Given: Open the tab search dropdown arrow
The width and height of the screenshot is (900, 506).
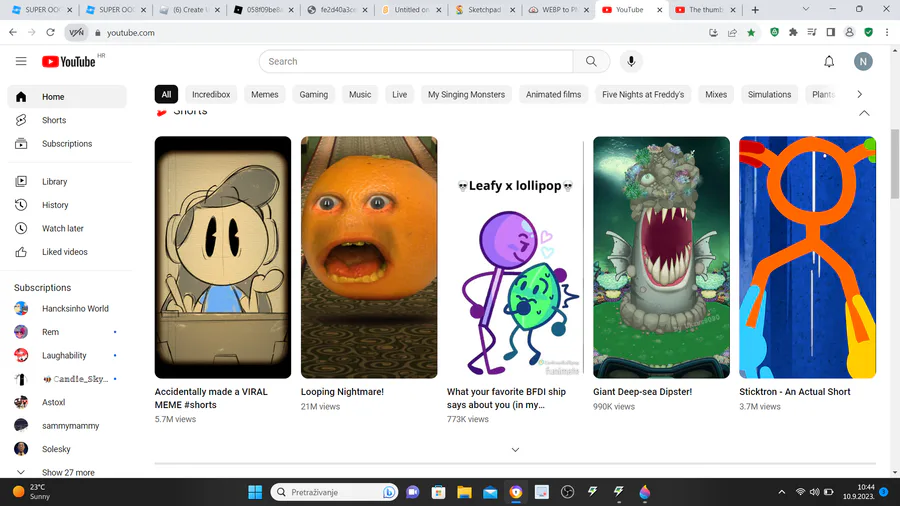Looking at the screenshot, I should click(x=805, y=9).
